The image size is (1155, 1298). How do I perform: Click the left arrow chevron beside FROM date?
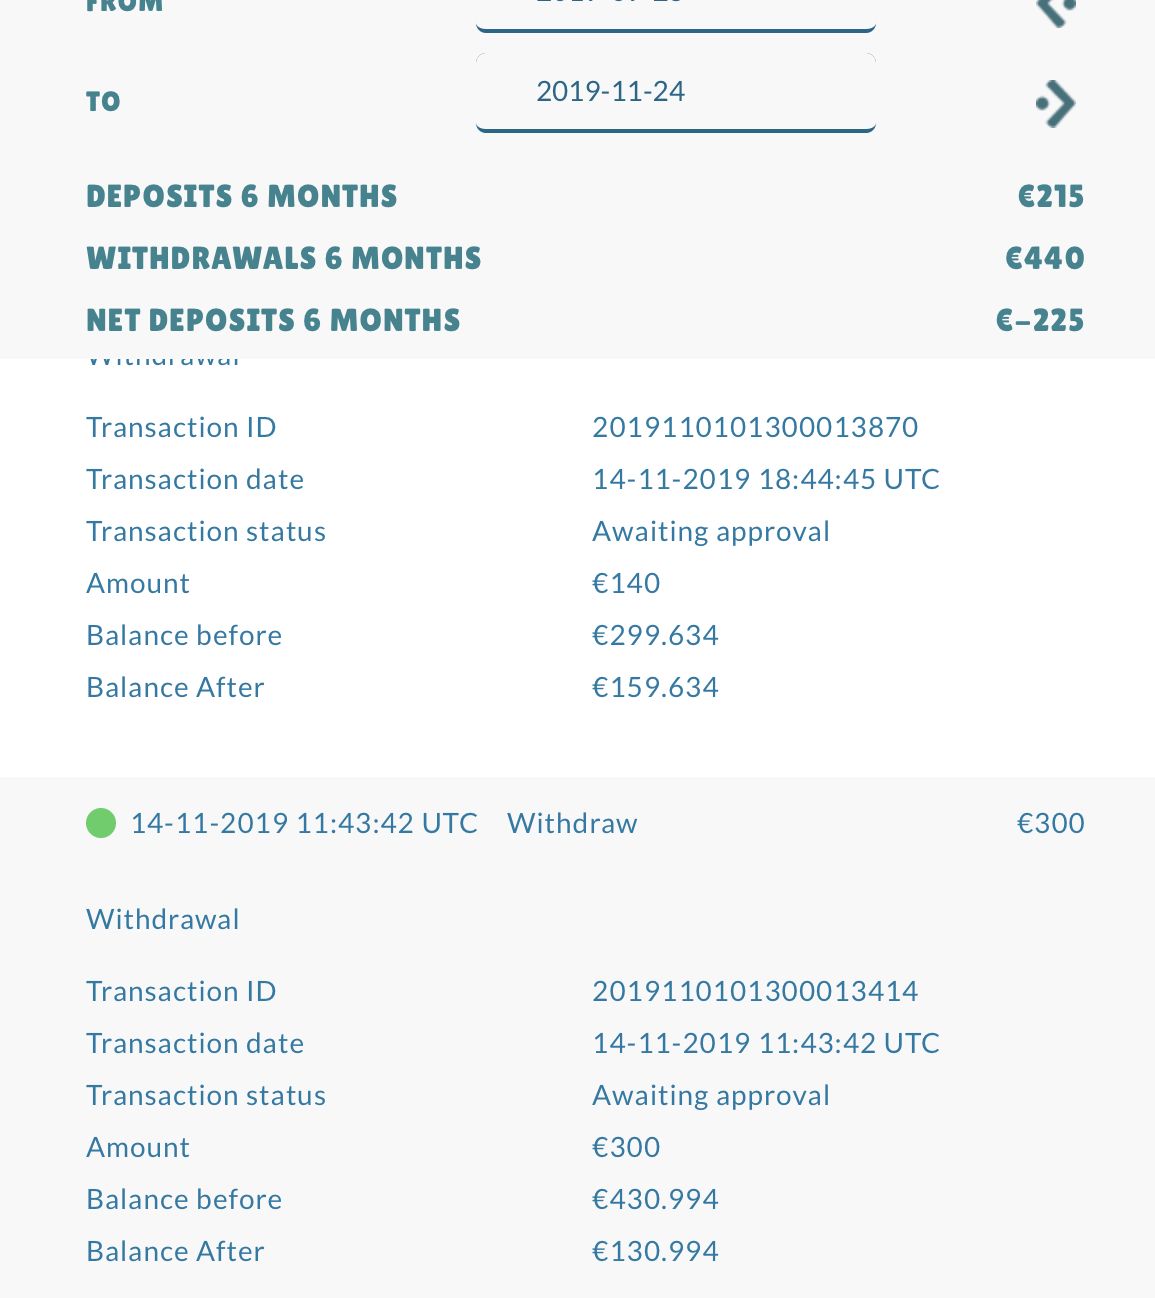(1056, 12)
